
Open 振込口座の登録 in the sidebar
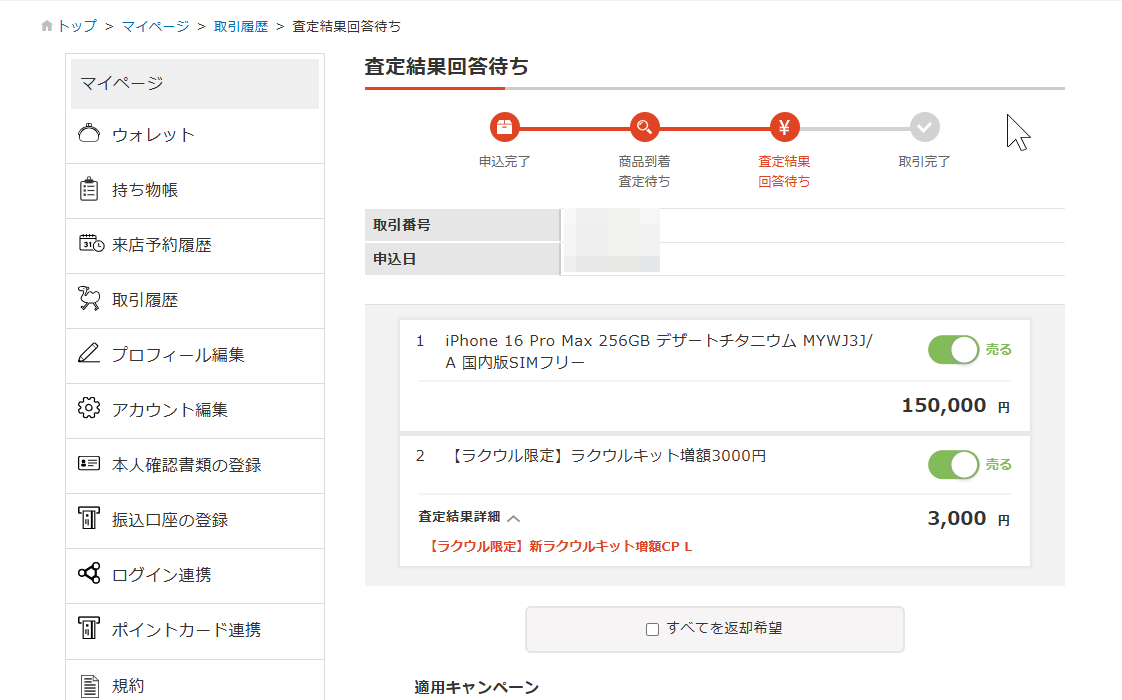tap(170, 520)
